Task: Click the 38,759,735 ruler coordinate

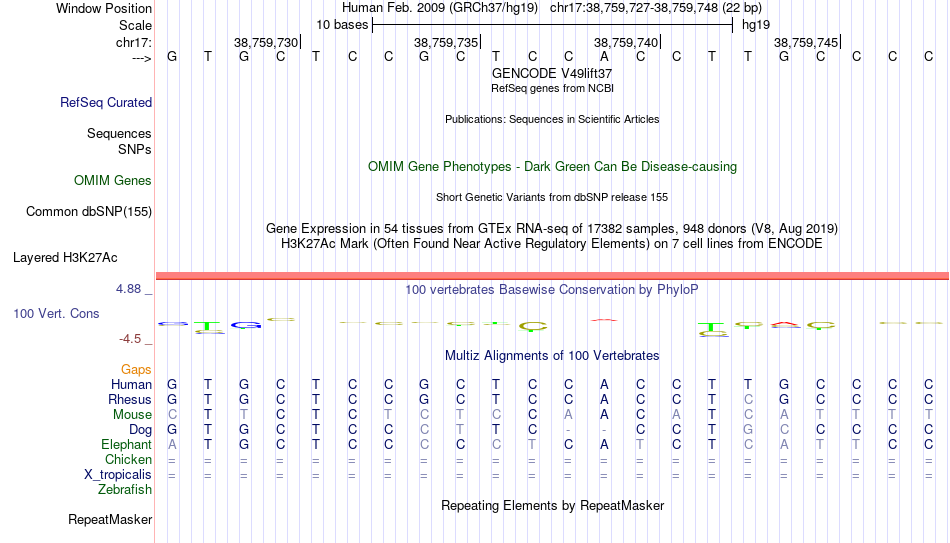Action: pyautogui.click(x=446, y=42)
